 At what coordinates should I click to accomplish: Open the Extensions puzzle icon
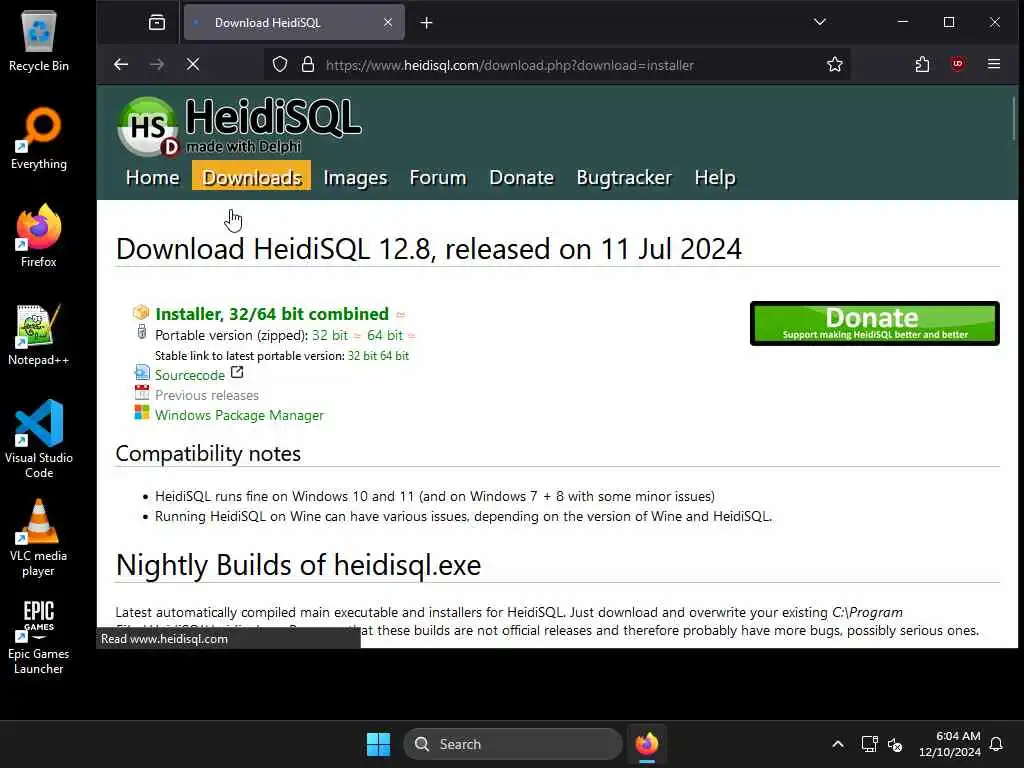coord(922,64)
